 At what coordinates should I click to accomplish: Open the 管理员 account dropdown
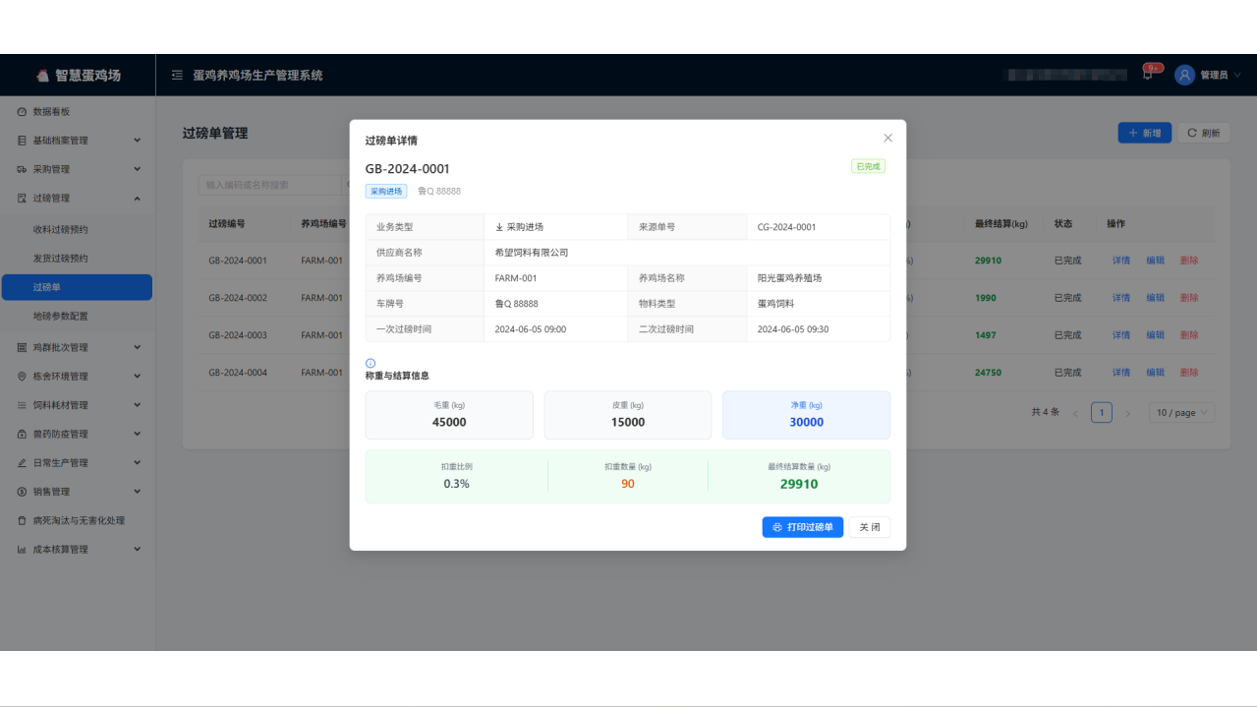1208,75
